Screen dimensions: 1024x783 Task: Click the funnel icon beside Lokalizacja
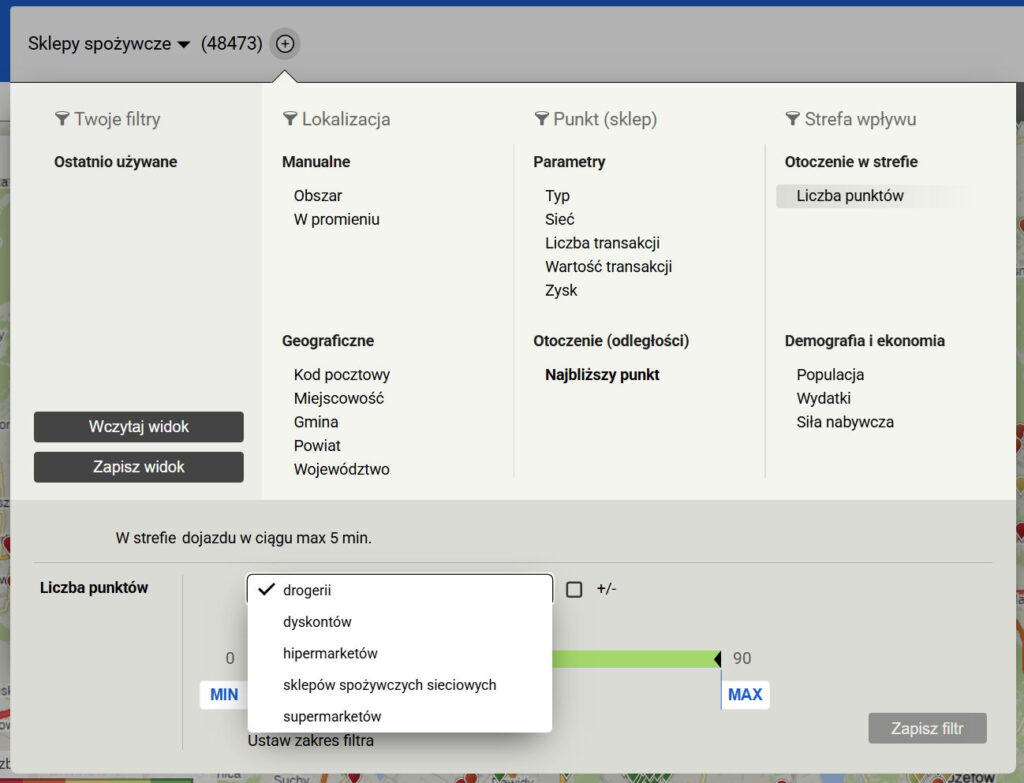pyautogui.click(x=290, y=120)
